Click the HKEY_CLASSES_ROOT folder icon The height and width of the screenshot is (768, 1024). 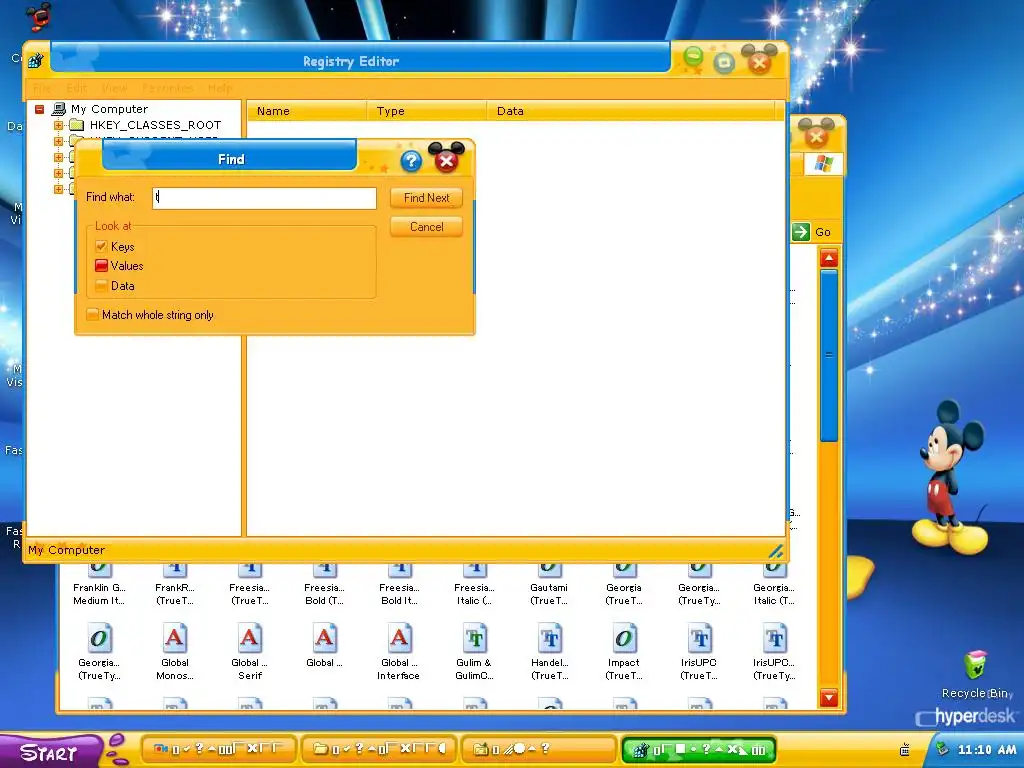pyautogui.click(x=77, y=125)
